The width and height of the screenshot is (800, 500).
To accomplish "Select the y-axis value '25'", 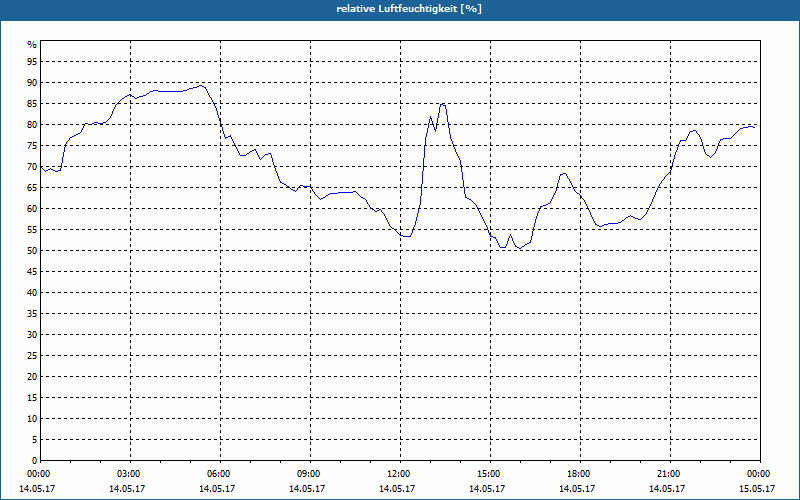I will pos(32,356).
